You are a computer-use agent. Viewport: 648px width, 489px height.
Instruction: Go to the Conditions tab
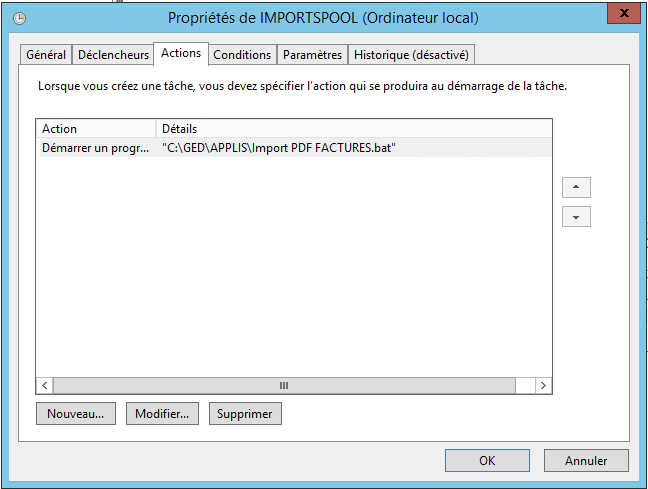242,55
